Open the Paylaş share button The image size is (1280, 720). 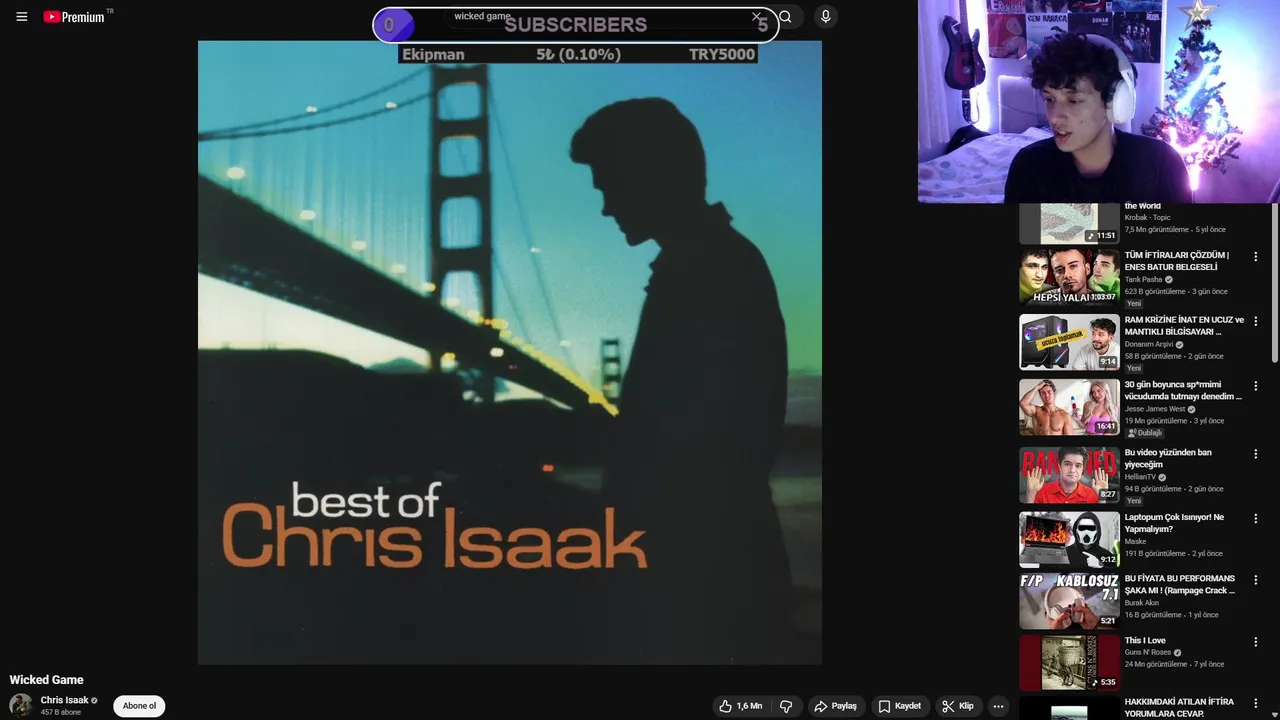(x=836, y=706)
